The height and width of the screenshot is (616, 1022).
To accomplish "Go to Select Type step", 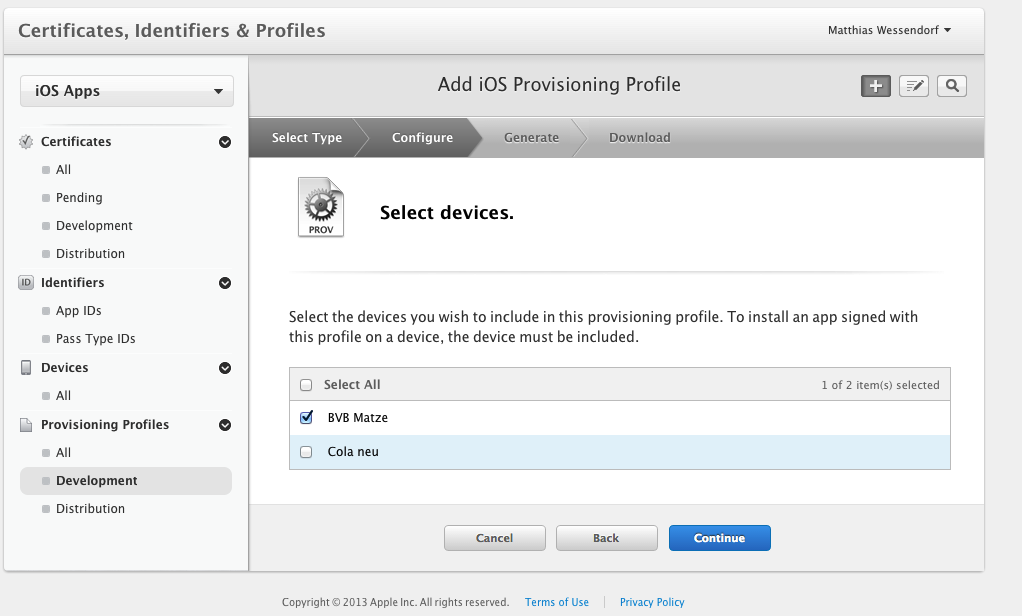I will [x=307, y=138].
